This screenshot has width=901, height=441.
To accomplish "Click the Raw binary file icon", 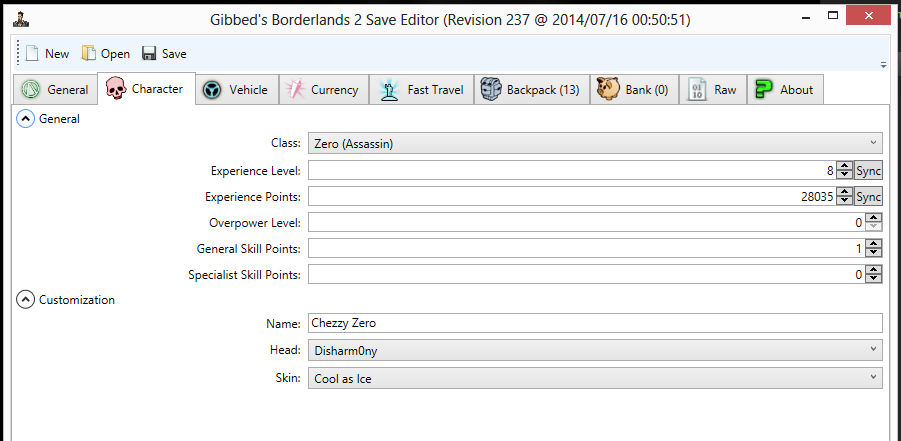I will coord(696,90).
